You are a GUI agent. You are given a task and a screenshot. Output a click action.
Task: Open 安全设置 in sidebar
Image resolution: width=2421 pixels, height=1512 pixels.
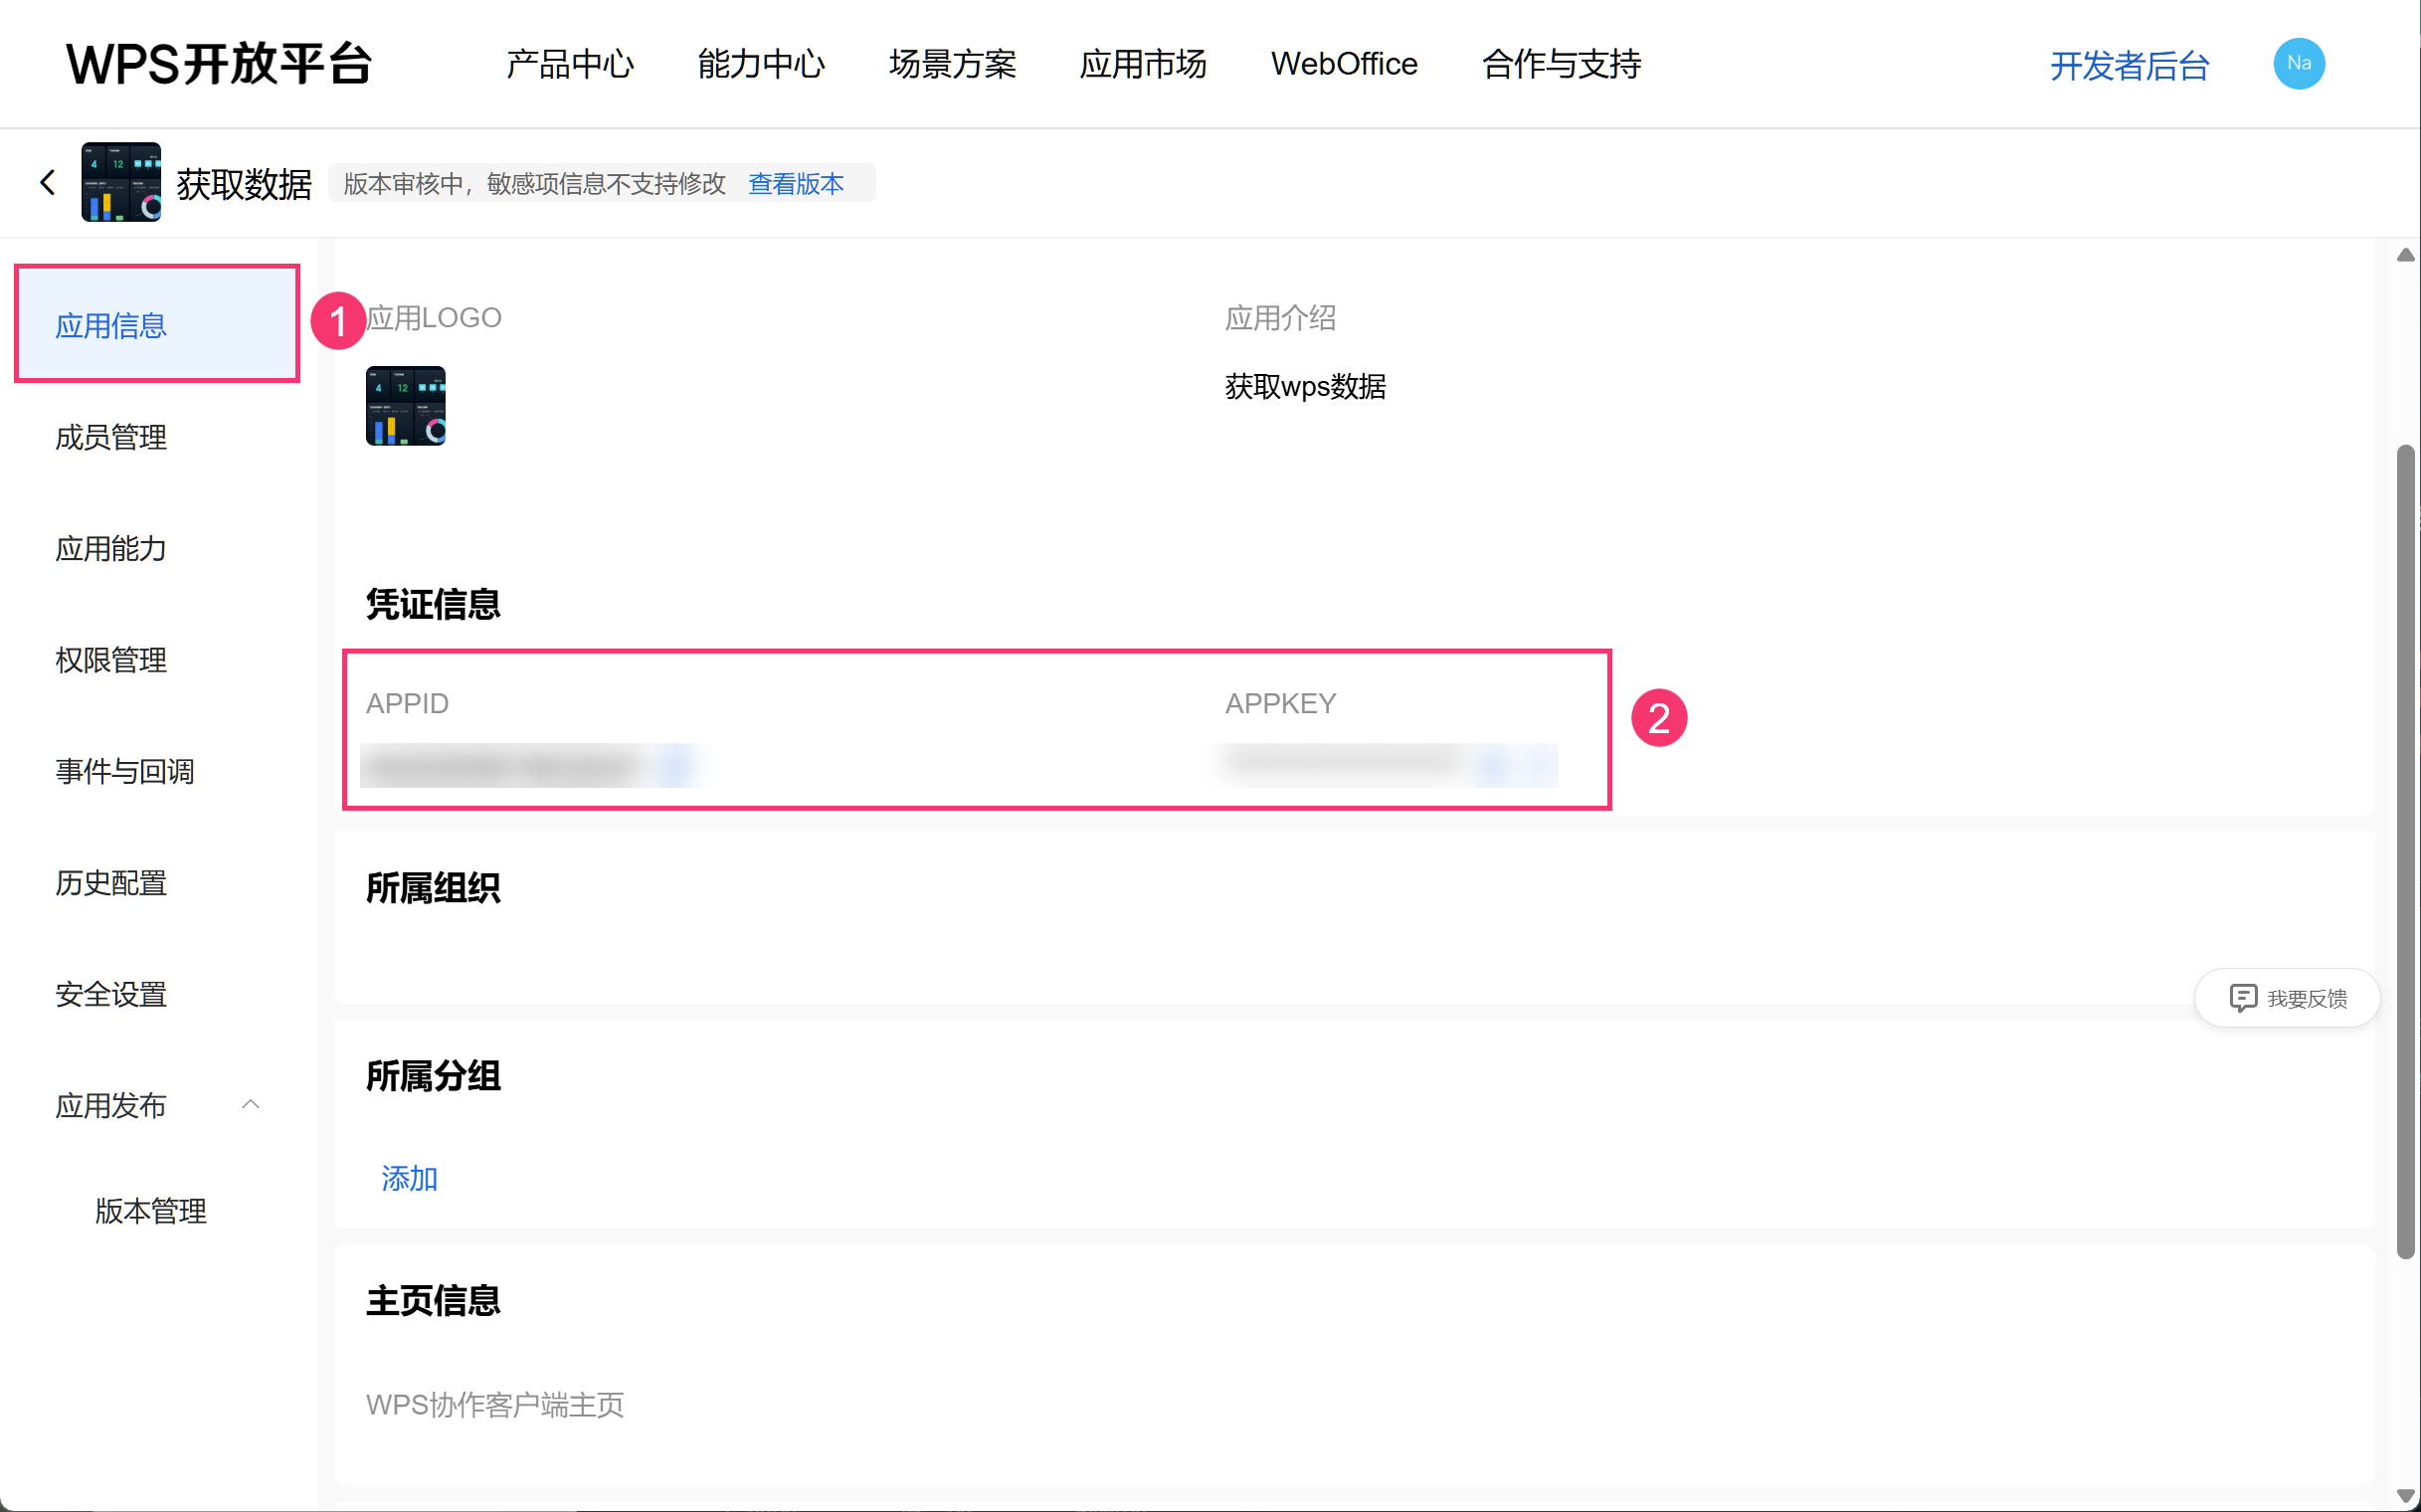tap(111, 994)
